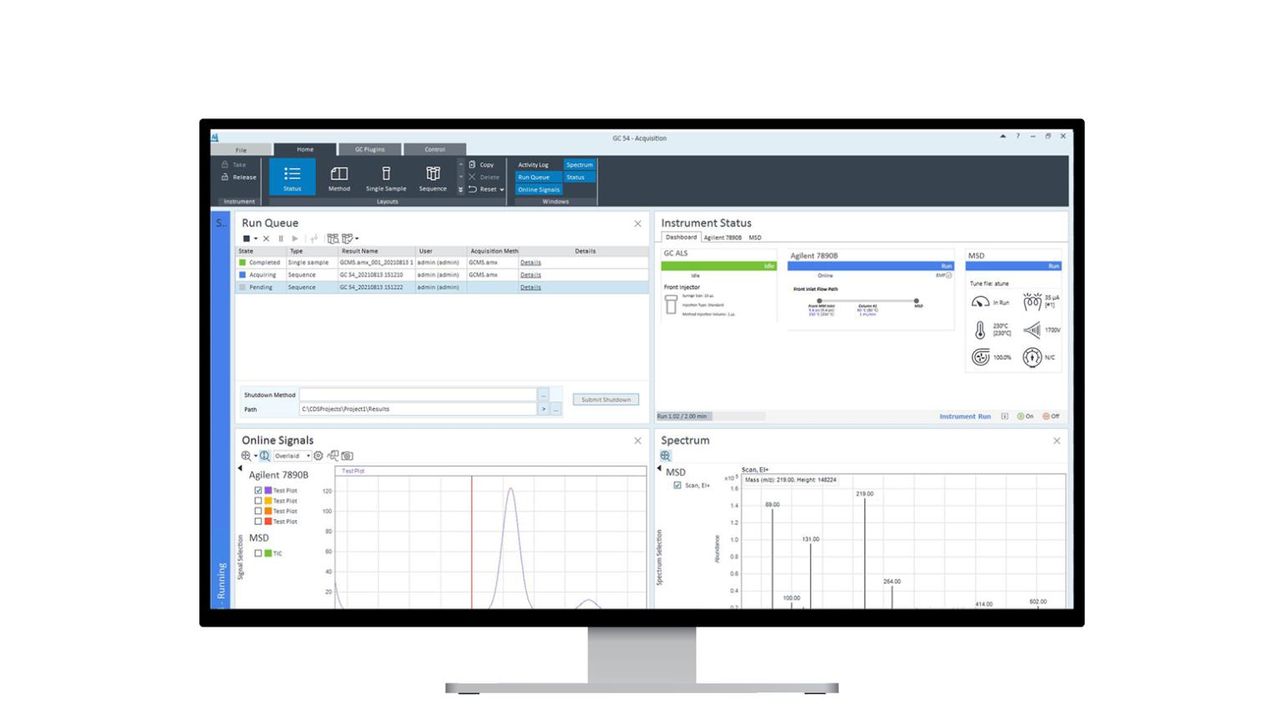1280x720 pixels.
Task: Collapse the Signal Selection pane arrow
Action: tap(240, 468)
